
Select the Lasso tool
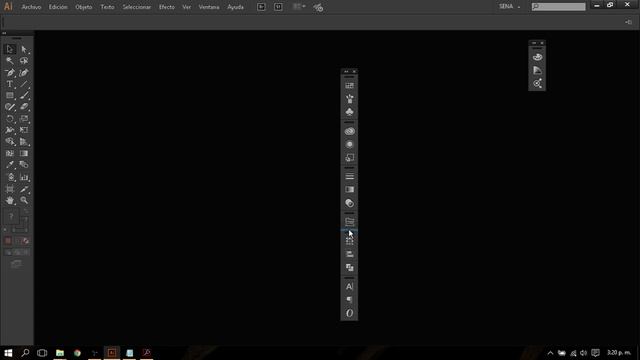[x=24, y=61]
